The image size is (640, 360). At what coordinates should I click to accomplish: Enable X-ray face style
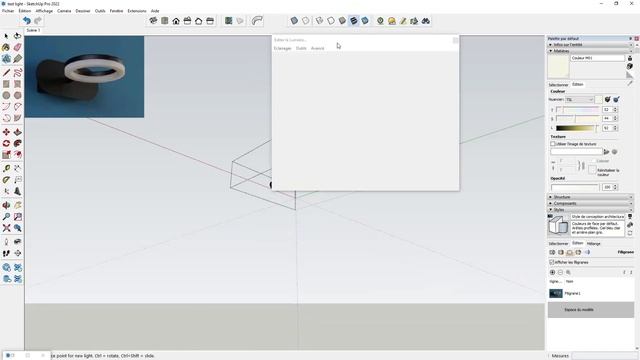tap(294, 20)
